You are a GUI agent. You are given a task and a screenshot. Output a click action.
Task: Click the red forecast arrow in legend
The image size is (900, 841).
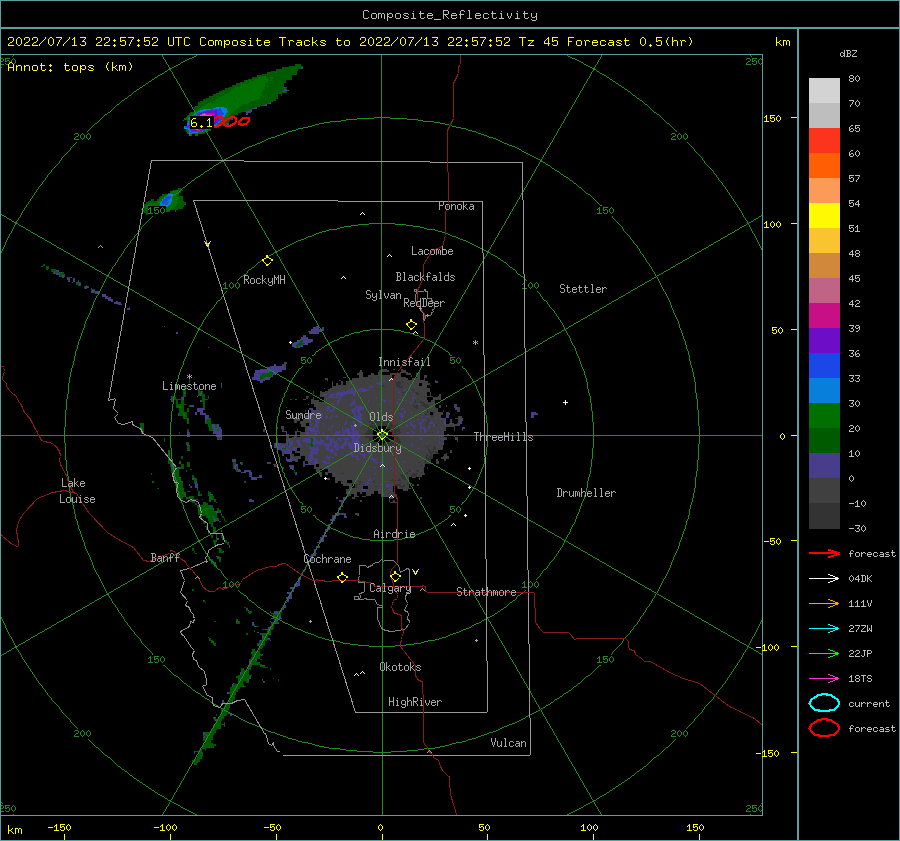(824, 553)
